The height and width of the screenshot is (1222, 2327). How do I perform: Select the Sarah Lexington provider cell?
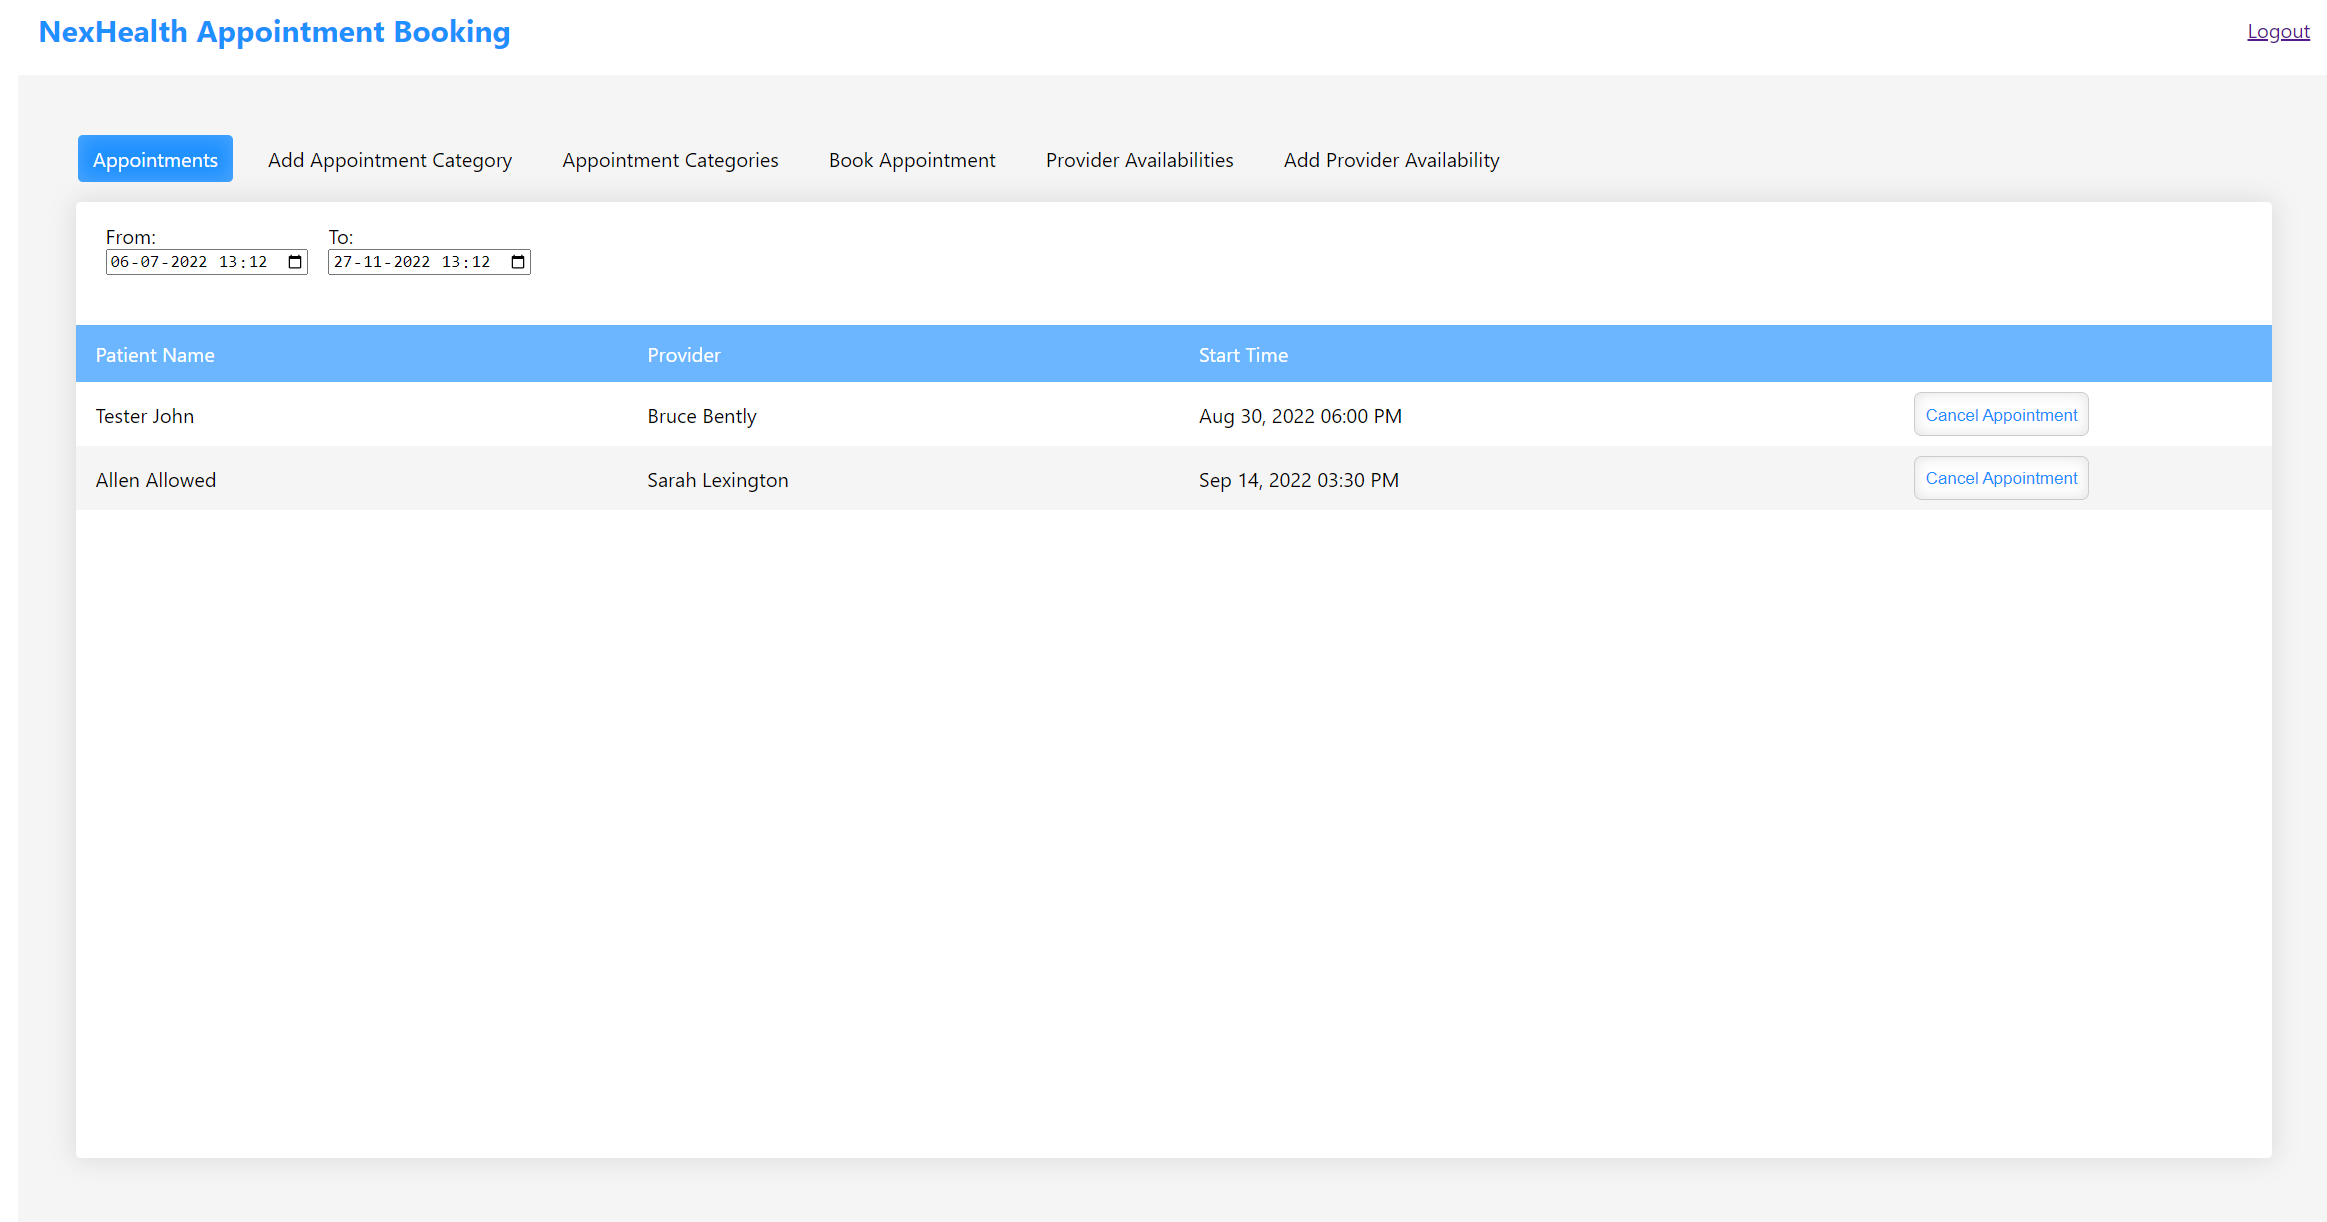(717, 480)
